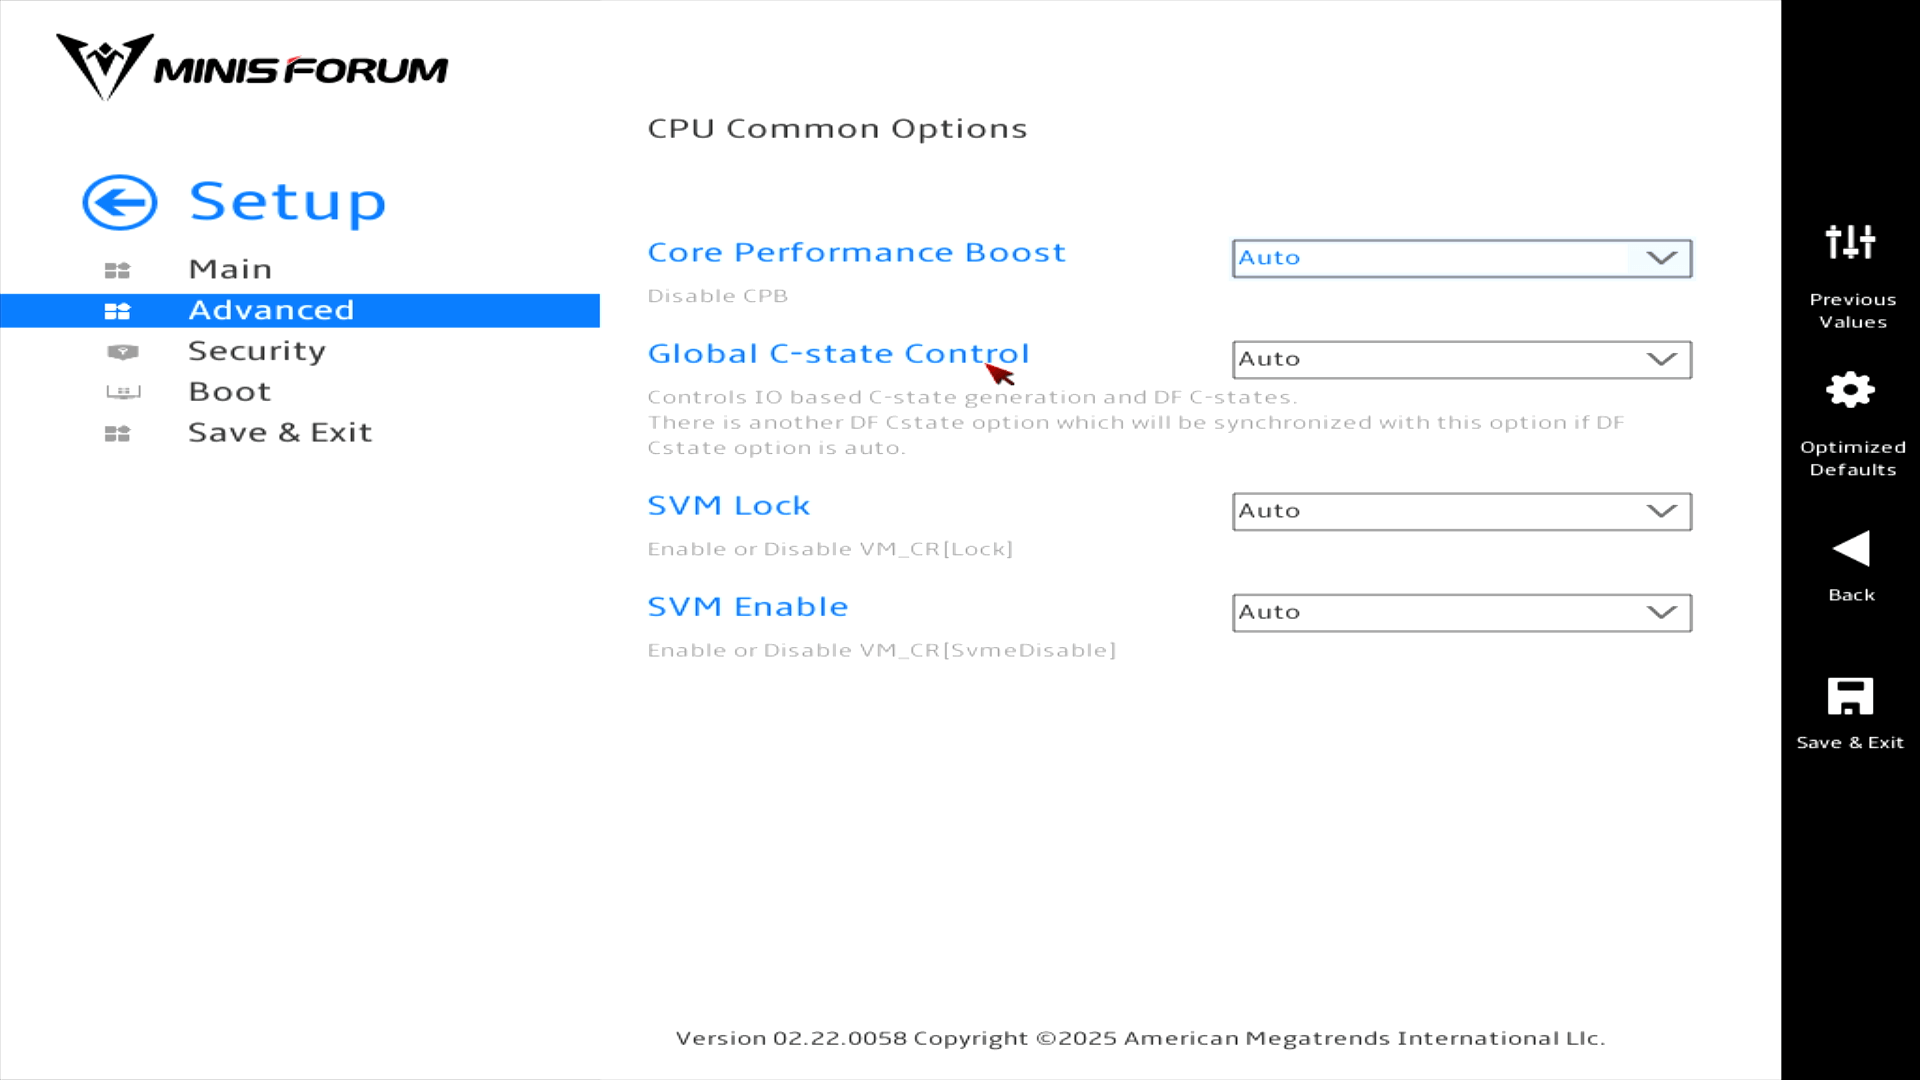Select the Main menu item
This screenshot has height=1080, width=1920.
click(x=230, y=269)
